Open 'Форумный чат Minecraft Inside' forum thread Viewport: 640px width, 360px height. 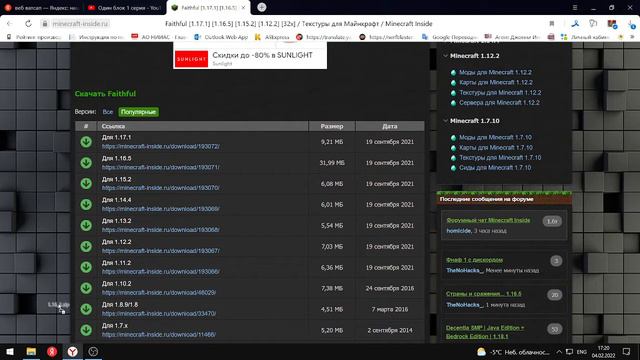point(488,220)
